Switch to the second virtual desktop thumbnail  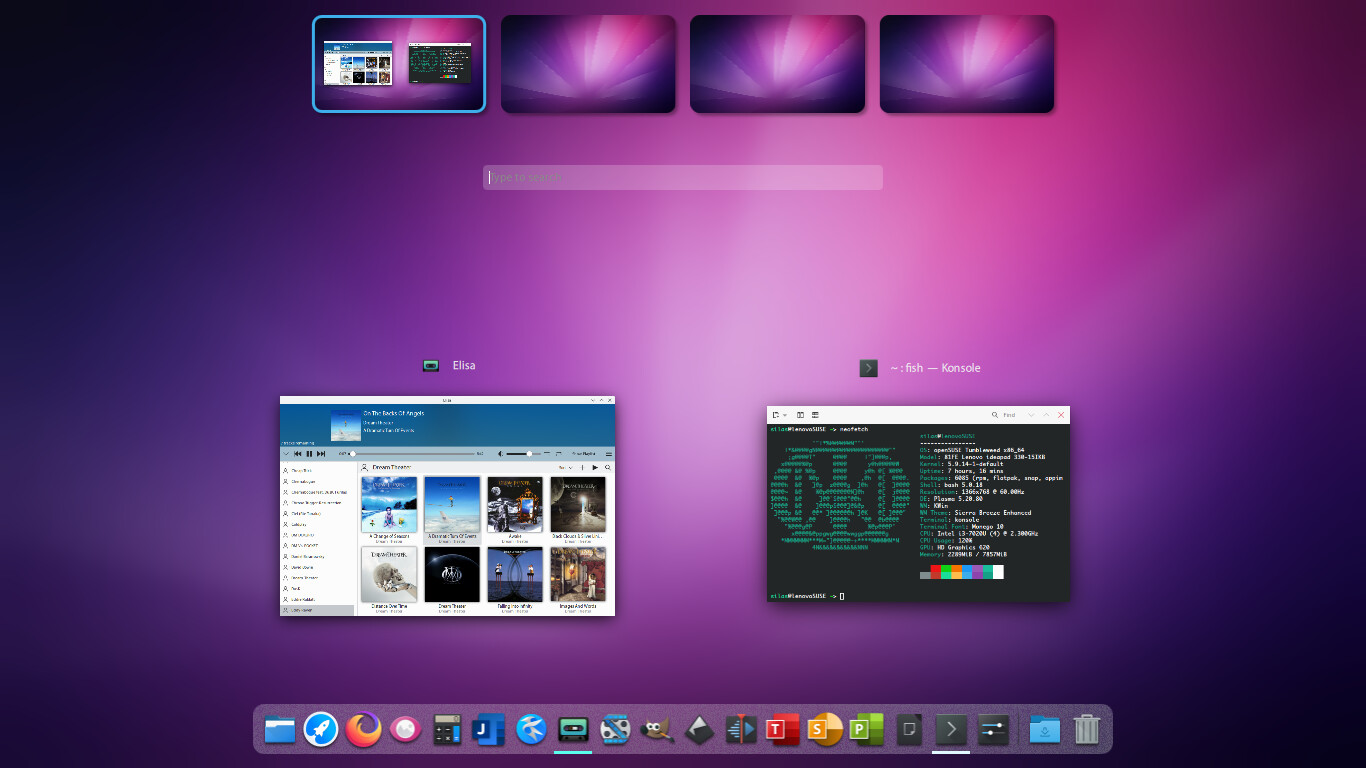click(x=588, y=64)
